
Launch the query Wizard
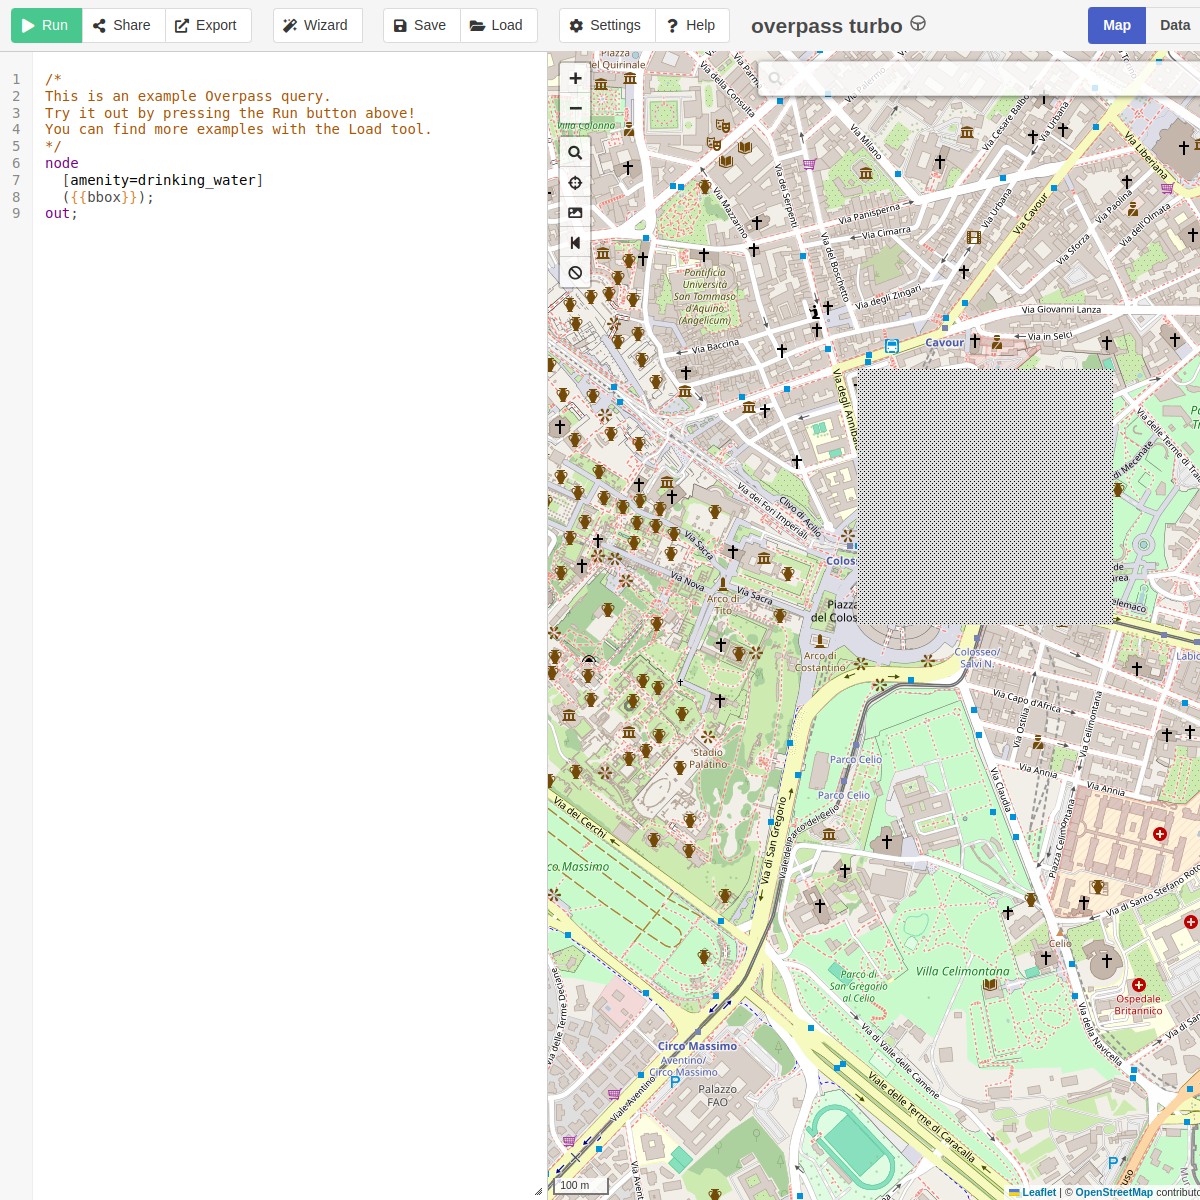(x=316, y=25)
